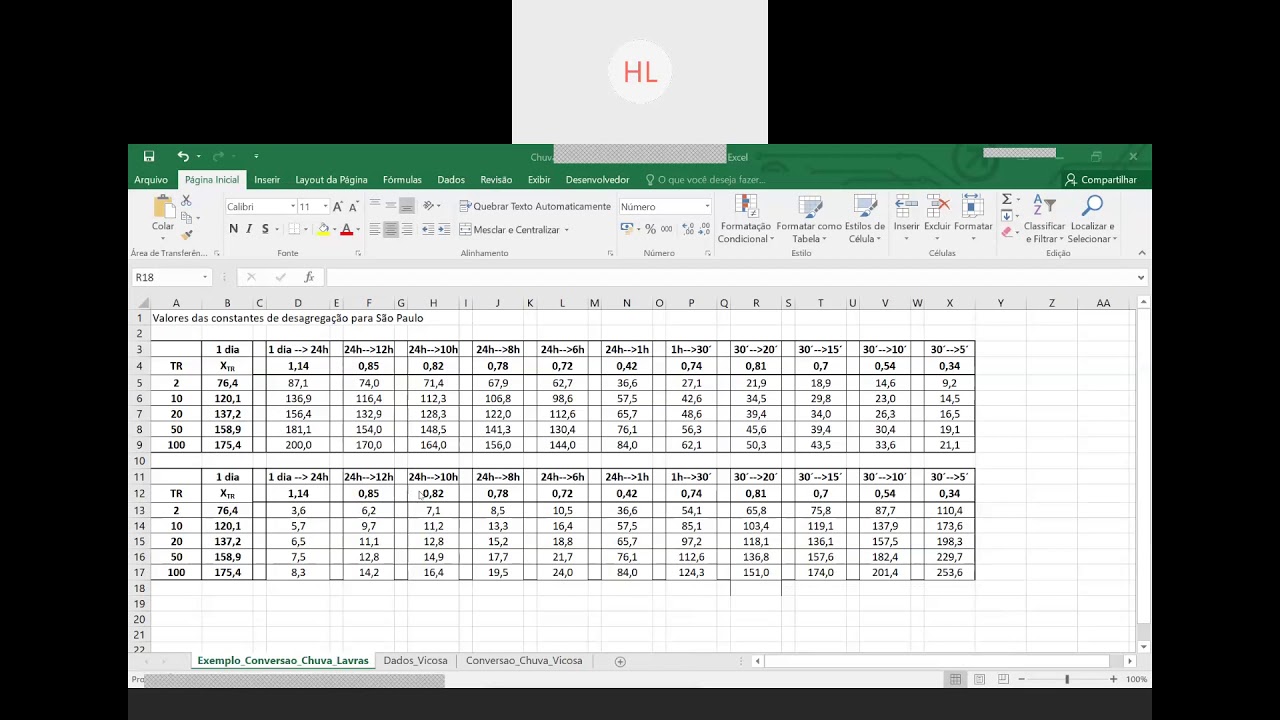Open the Número format dropdown
This screenshot has width=1280, height=720.
707,207
